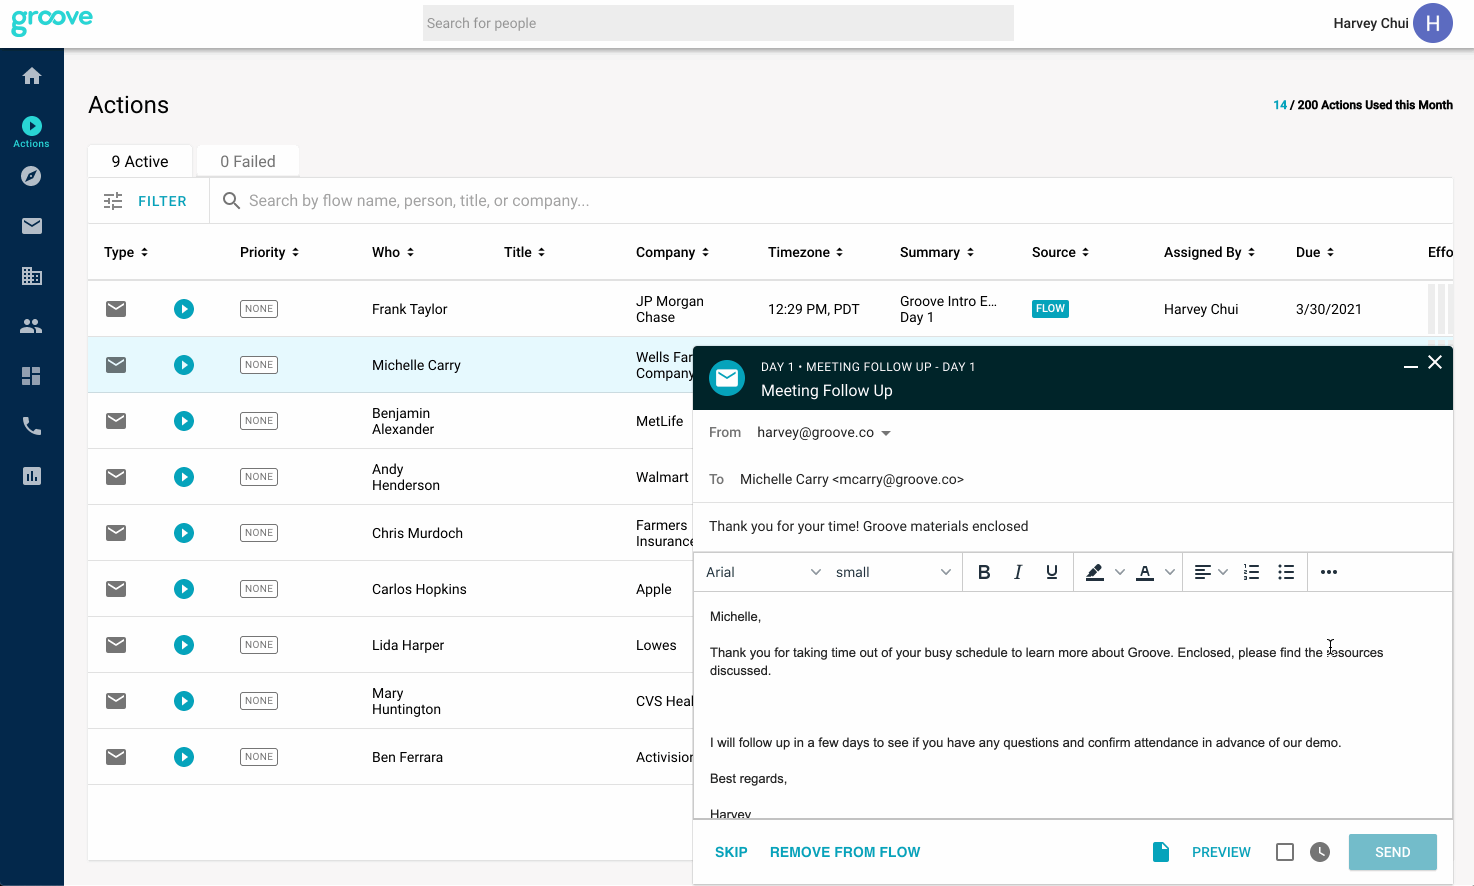Click SKIP in the email composer

pos(731,852)
